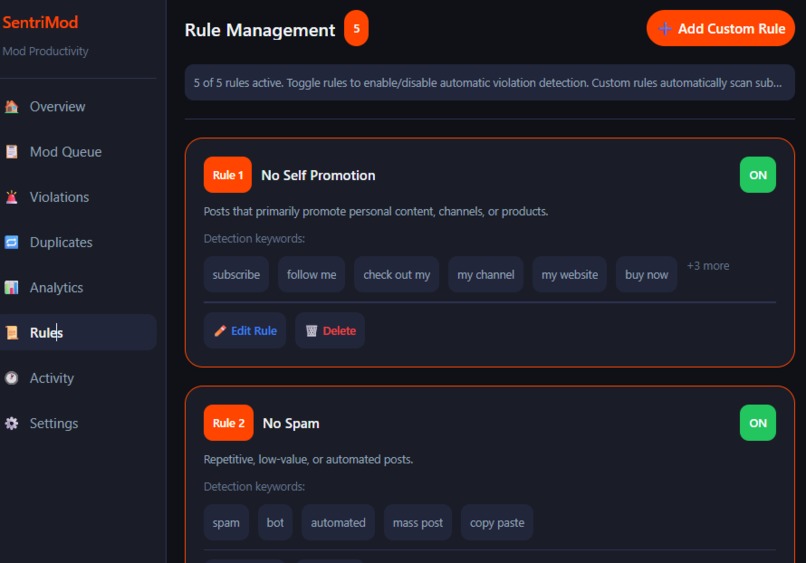Click the '5 of 5 rules active' banner
Viewport: 806px width, 563px height.
(490, 82)
